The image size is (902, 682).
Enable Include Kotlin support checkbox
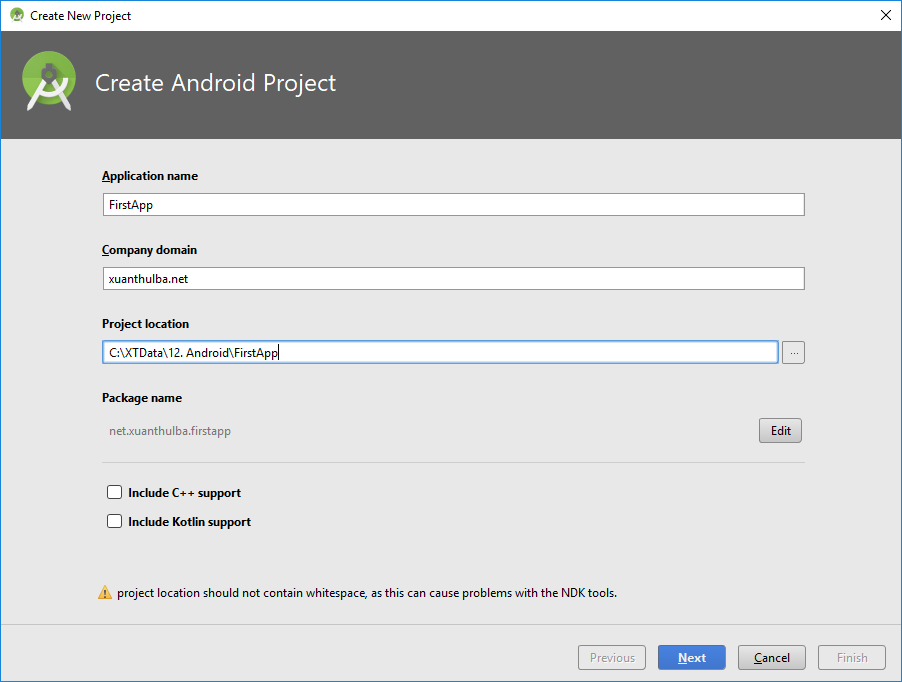pos(114,521)
